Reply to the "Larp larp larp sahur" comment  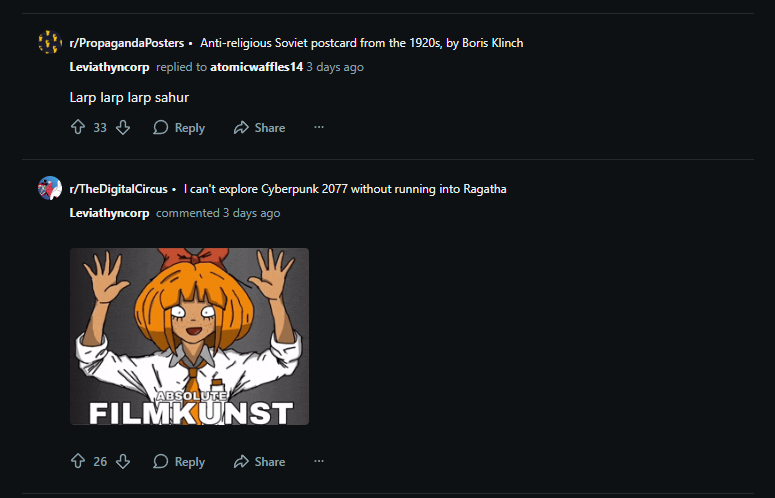pos(179,128)
